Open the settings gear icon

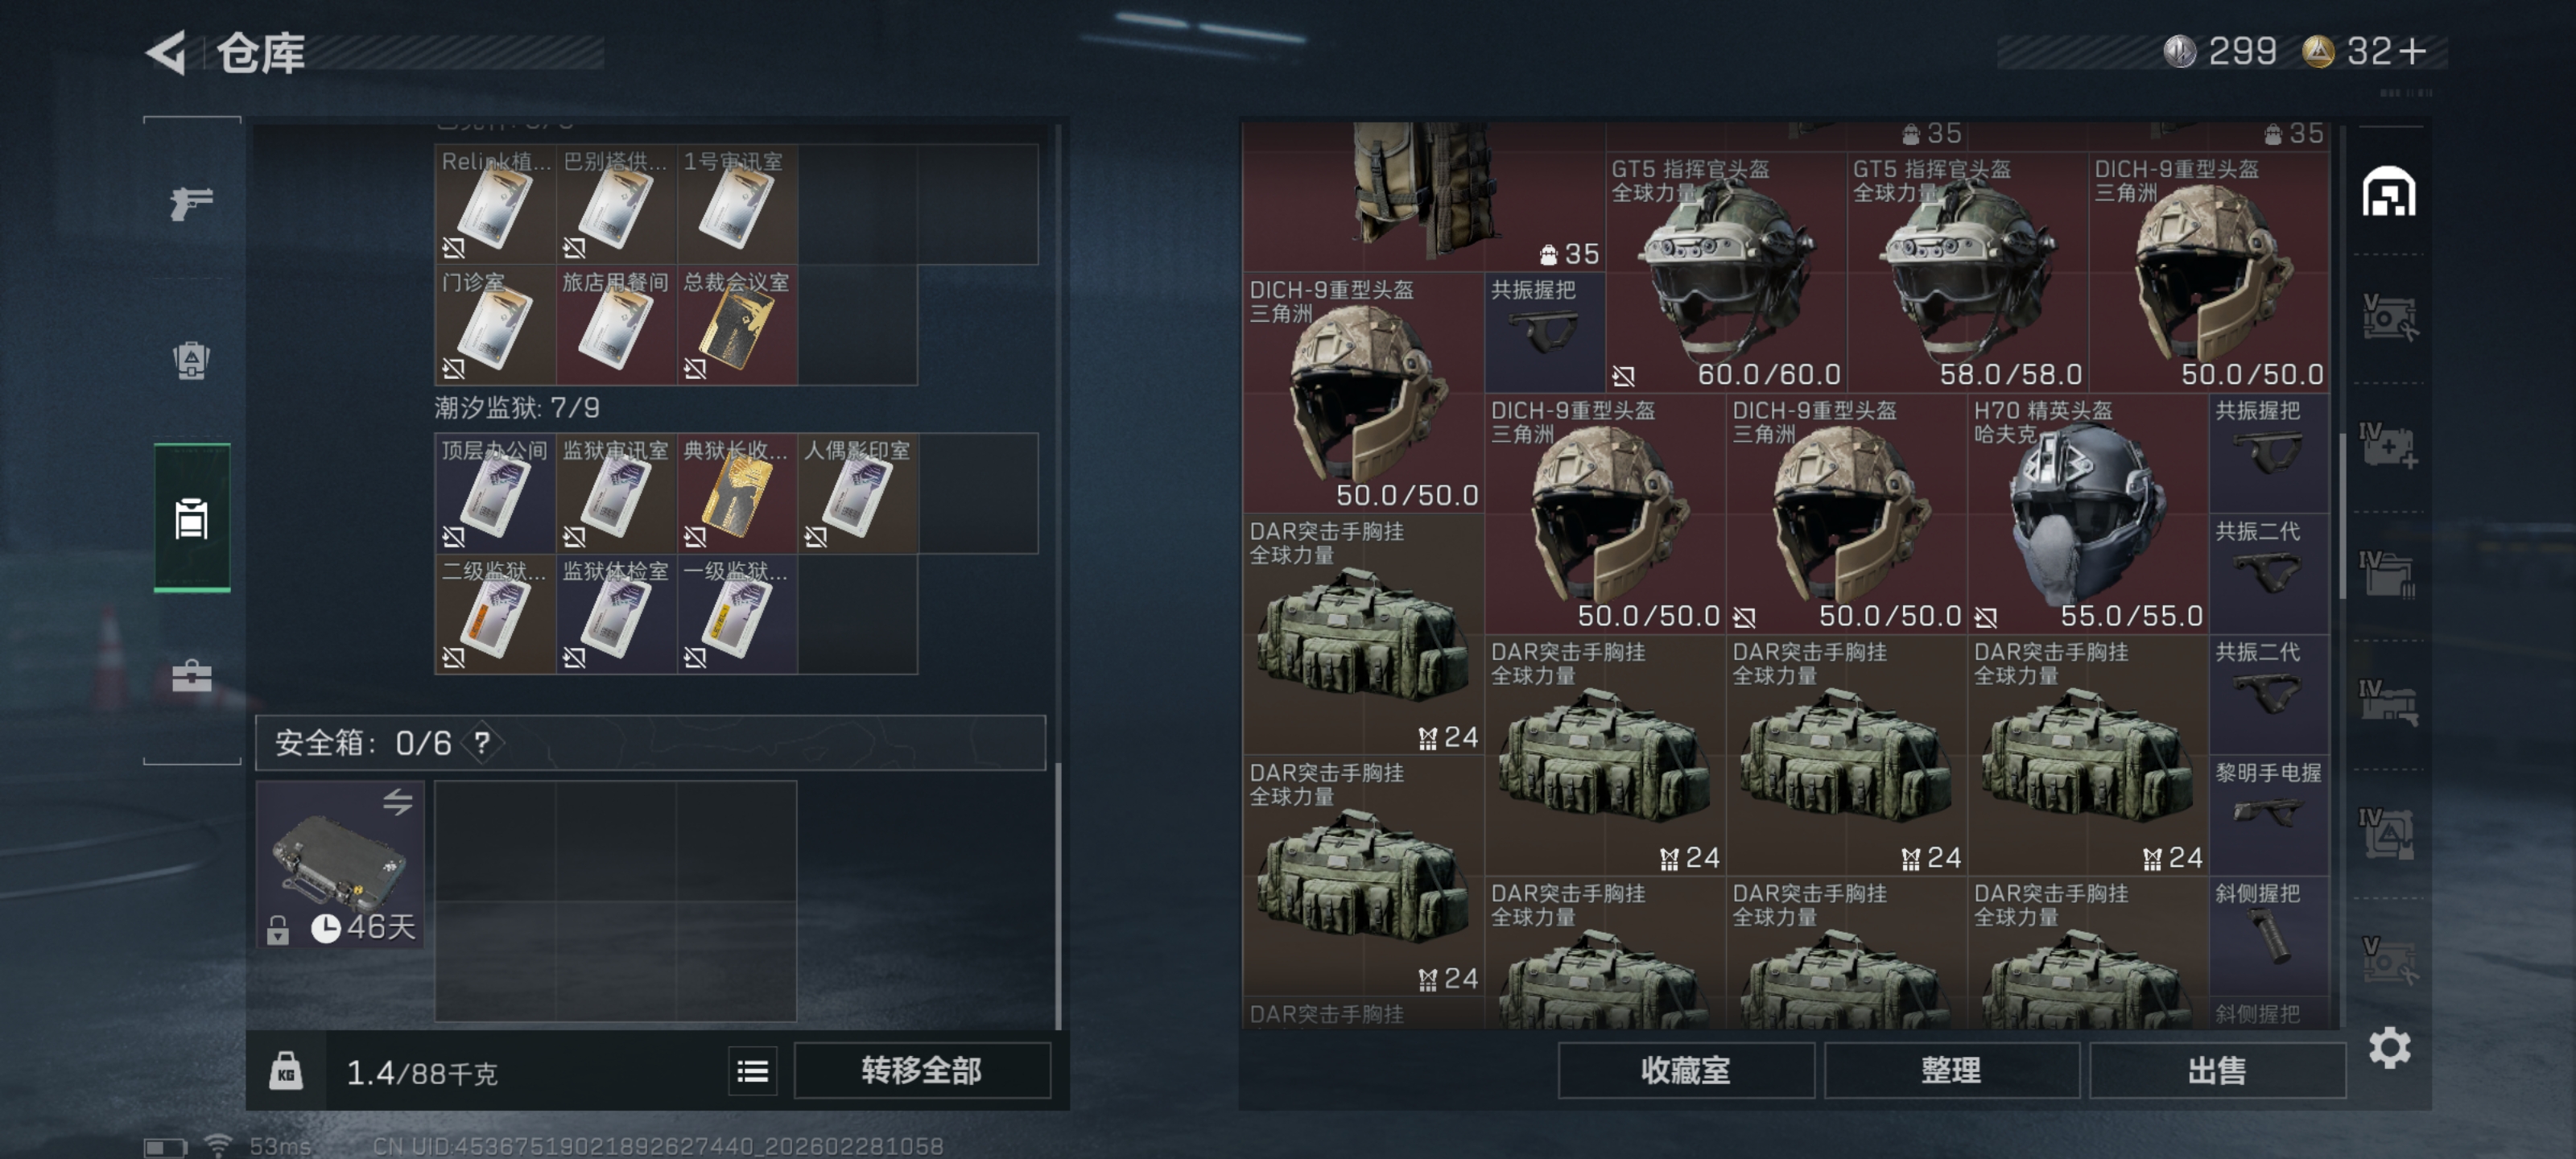(2388, 1047)
